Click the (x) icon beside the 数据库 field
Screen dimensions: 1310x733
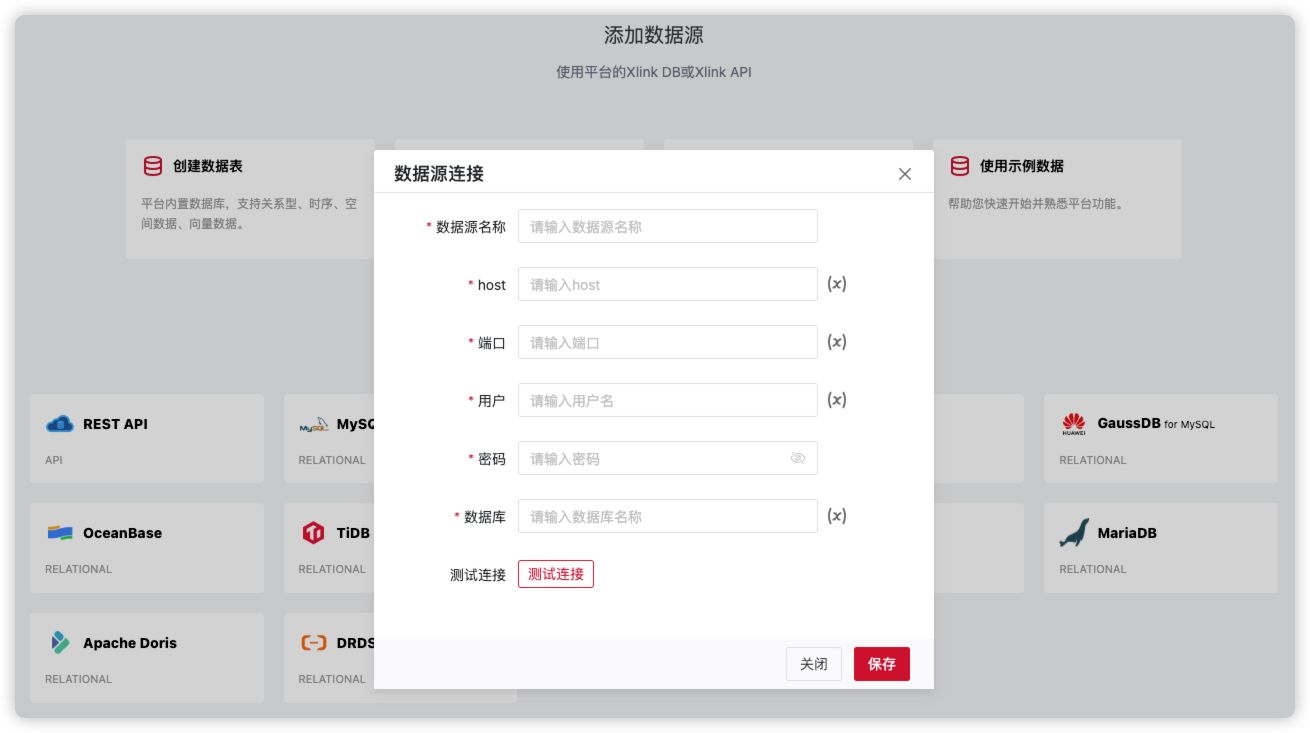pyautogui.click(x=837, y=516)
